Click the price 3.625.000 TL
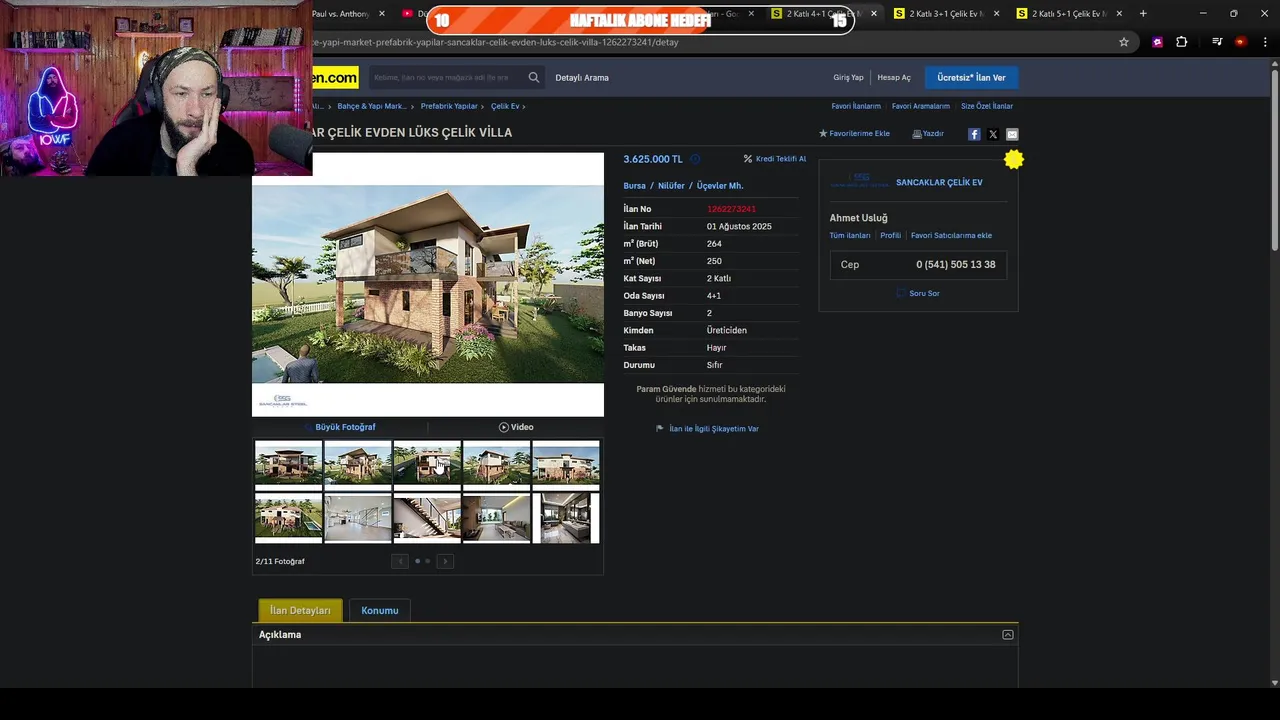This screenshot has width=1280, height=720. pyautogui.click(x=653, y=159)
